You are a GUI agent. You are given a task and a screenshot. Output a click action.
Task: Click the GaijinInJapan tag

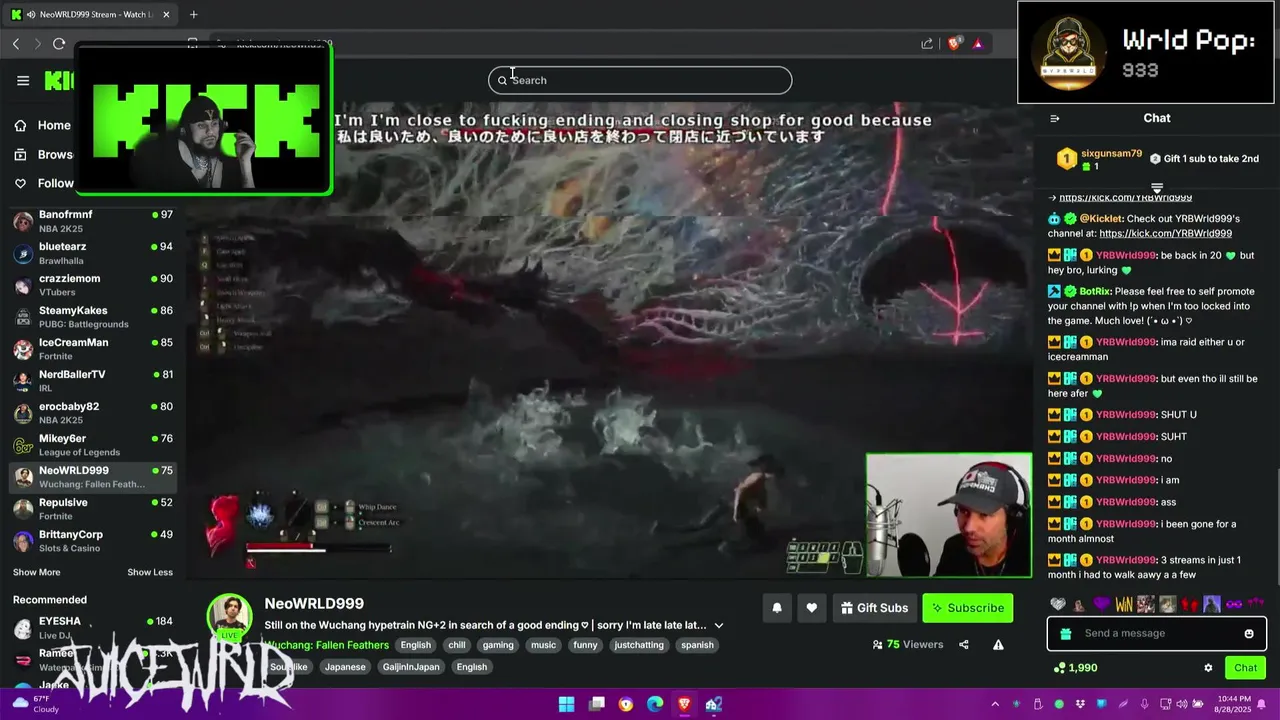coord(411,667)
